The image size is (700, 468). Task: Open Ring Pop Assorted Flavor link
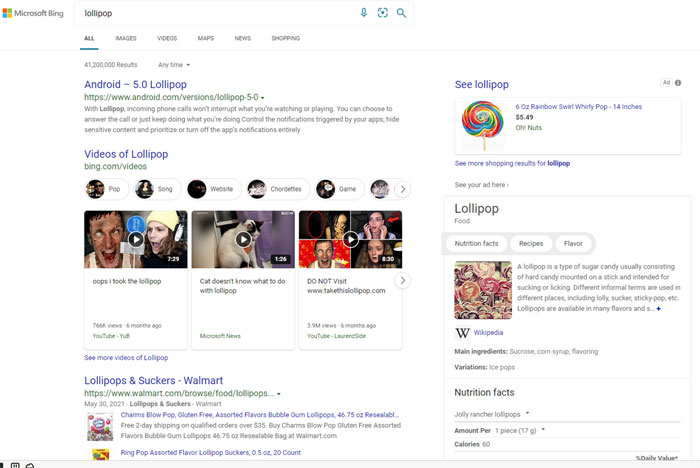tap(210, 452)
